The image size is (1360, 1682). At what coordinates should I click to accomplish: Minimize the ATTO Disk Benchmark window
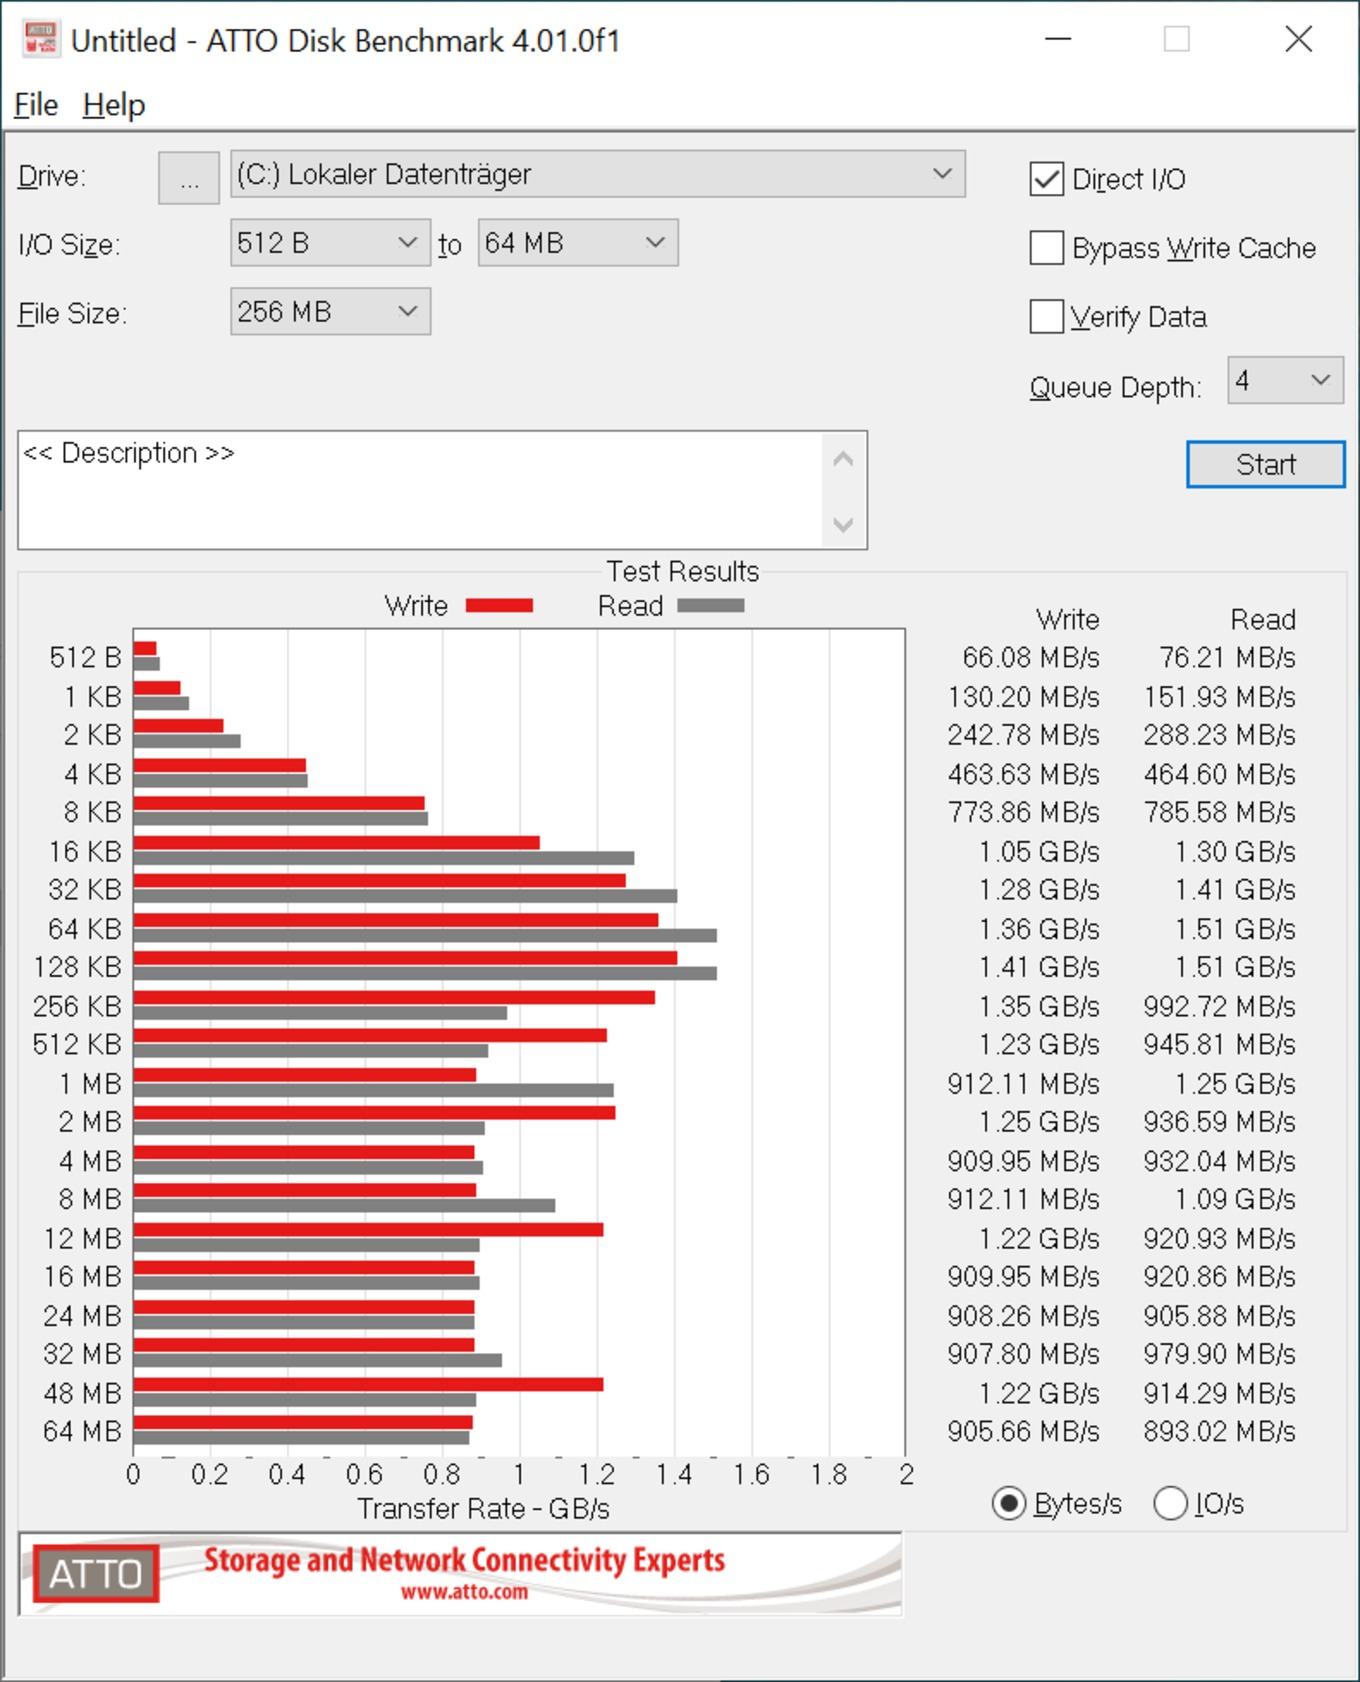1058,40
